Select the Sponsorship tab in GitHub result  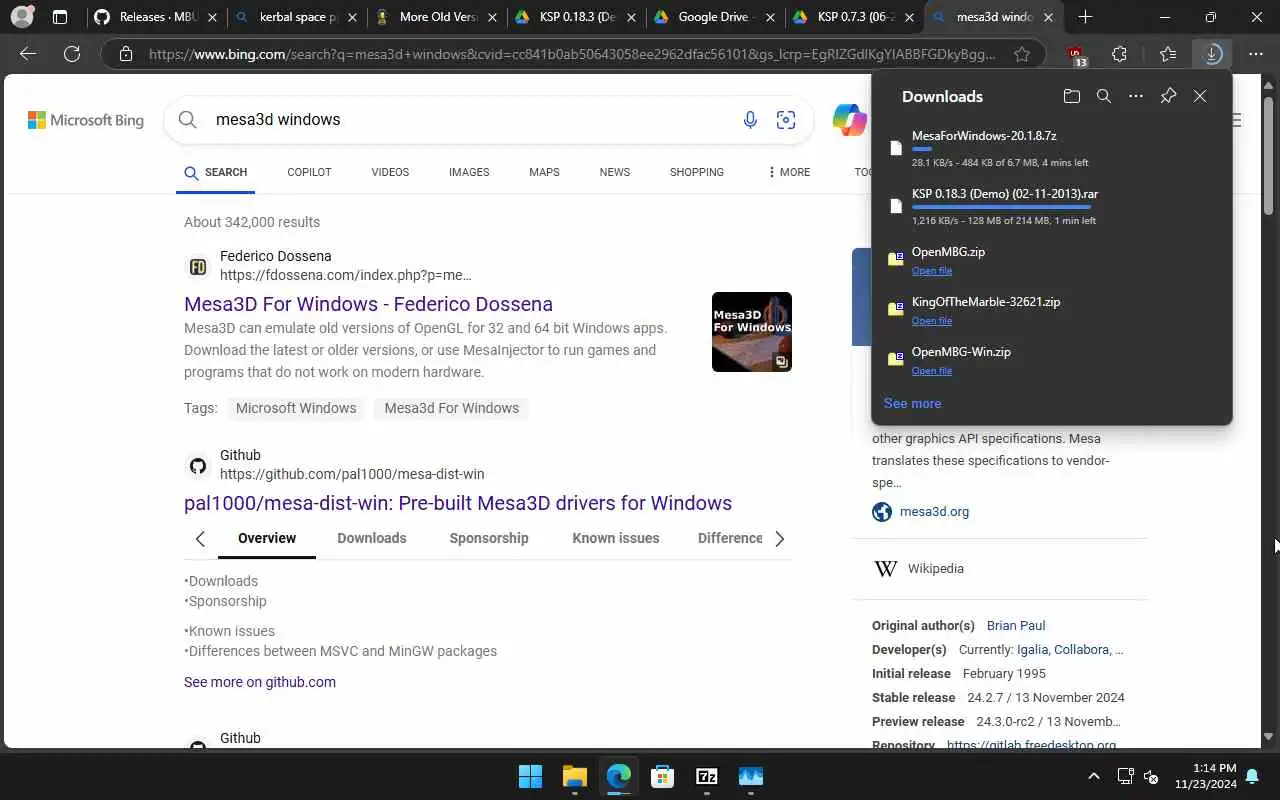(489, 538)
